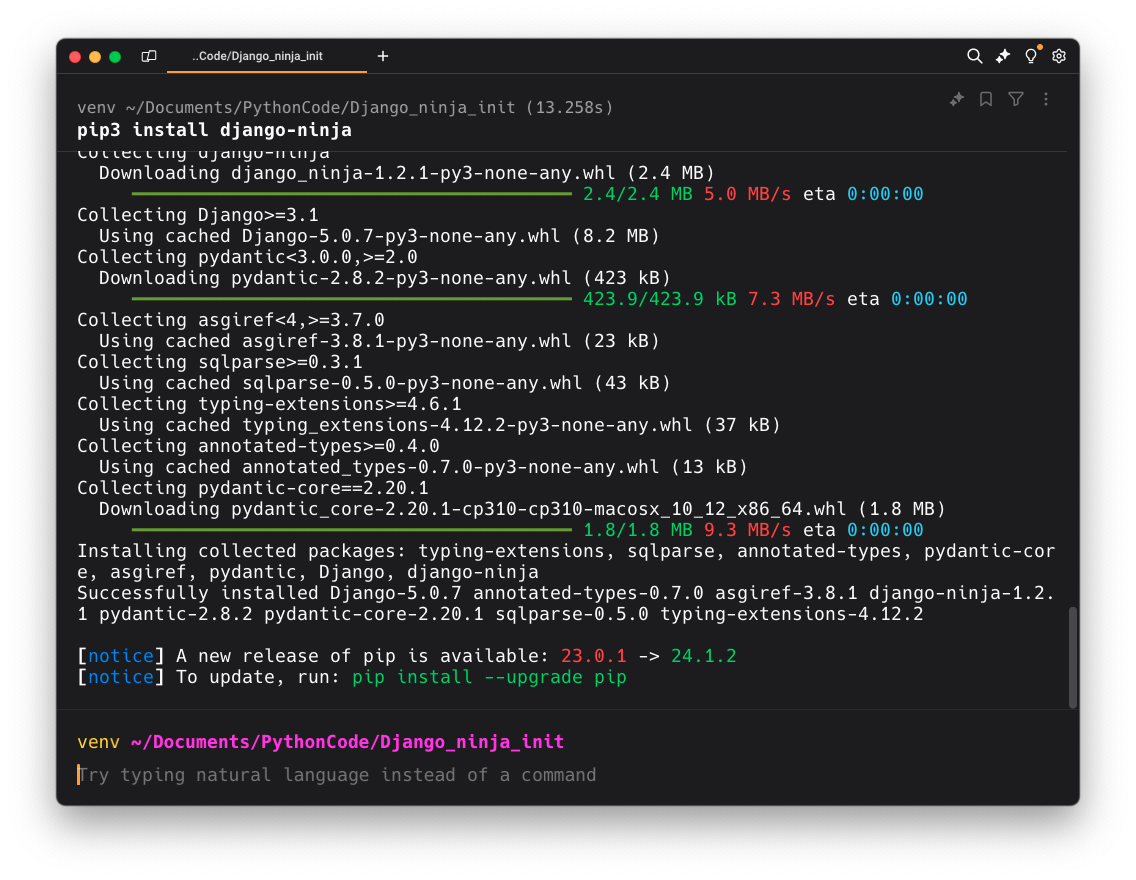Click the terminal output scrollbar thumb
This screenshot has width=1136, height=880.
tap(1073, 657)
